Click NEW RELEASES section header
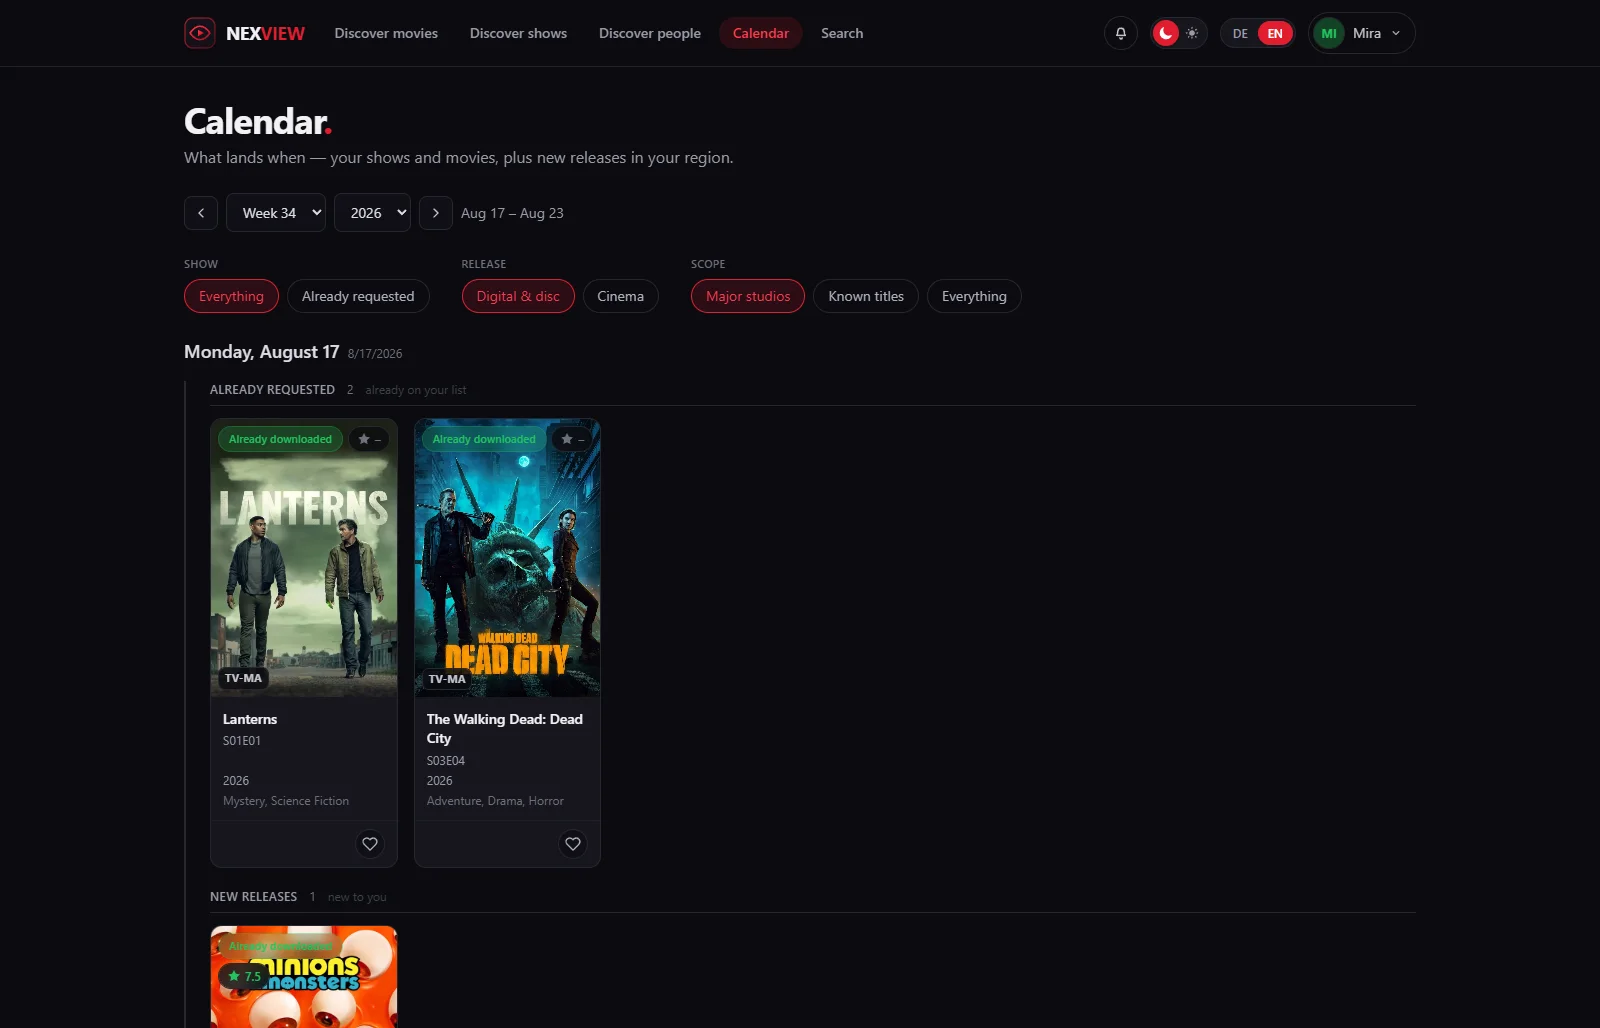This screenshot has height=1028, width=1600. [253, 897]
